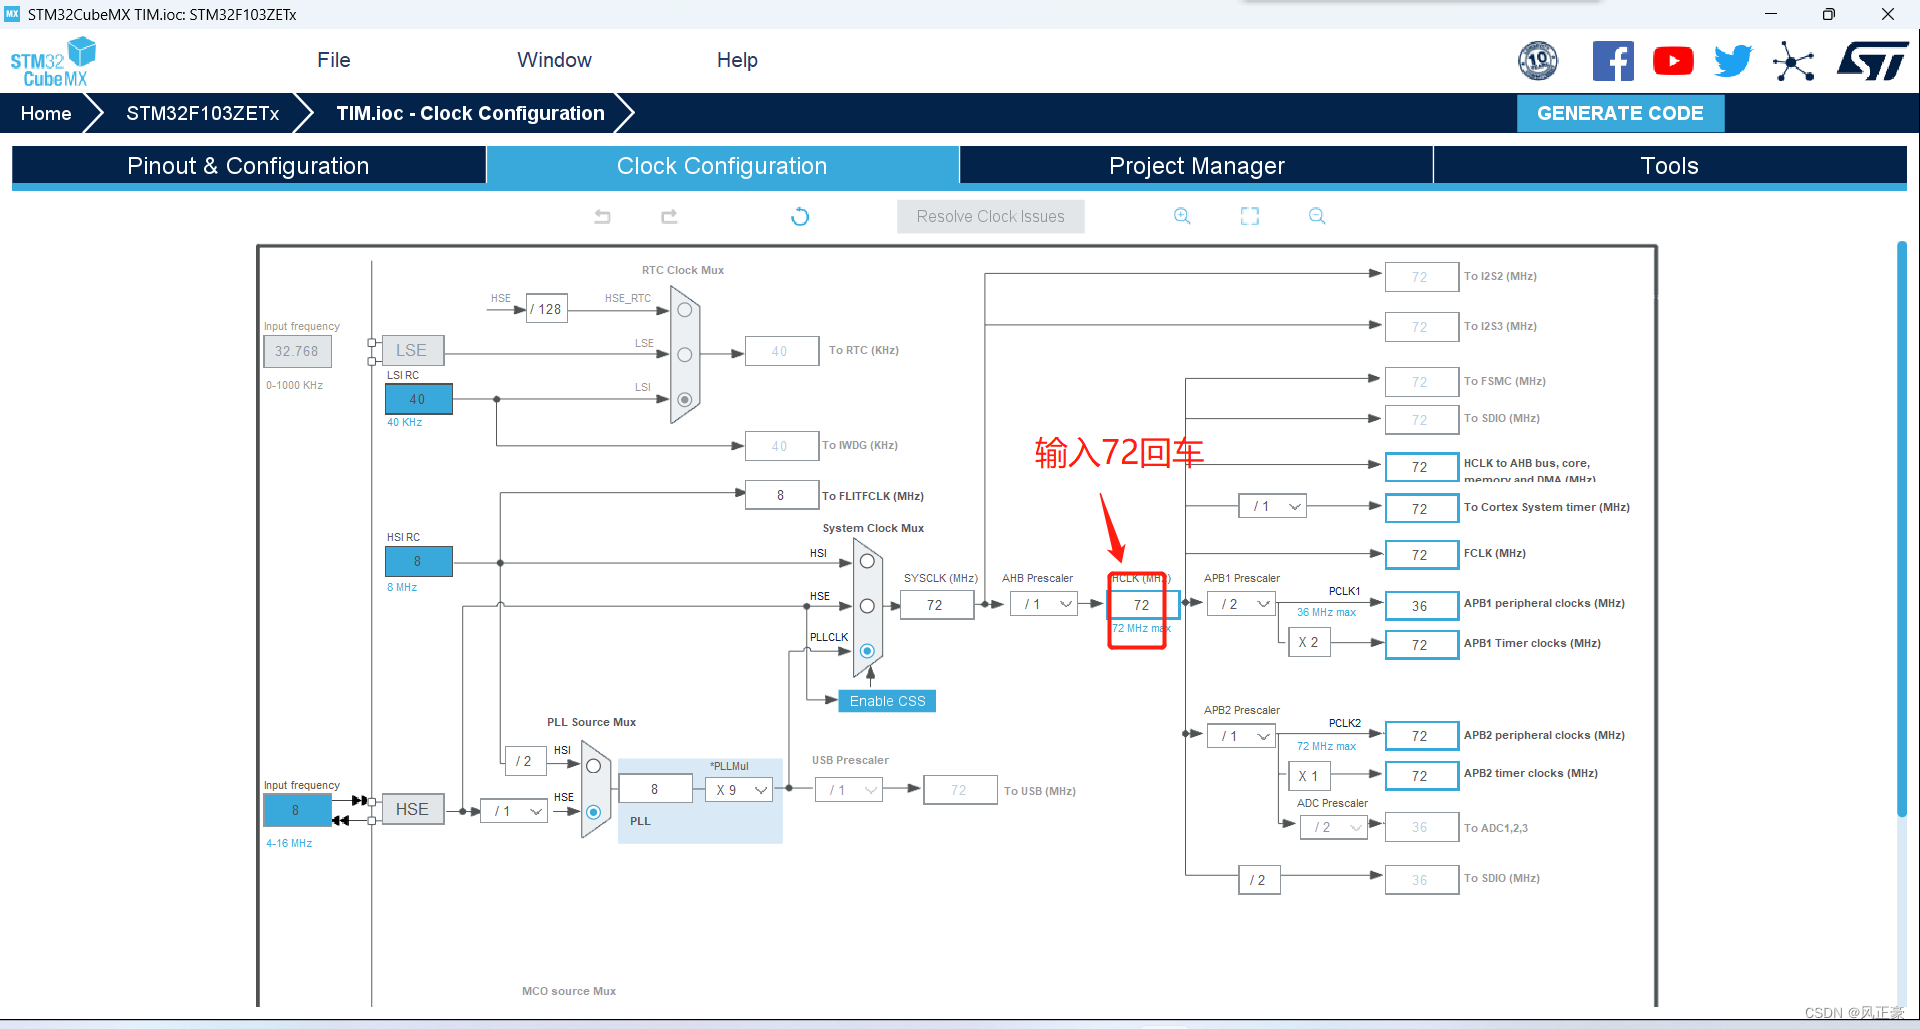The width and height of the screenshot is (1920, 1029).
Task: Click the ST logo icon
Action: (x=1872, y=61)
